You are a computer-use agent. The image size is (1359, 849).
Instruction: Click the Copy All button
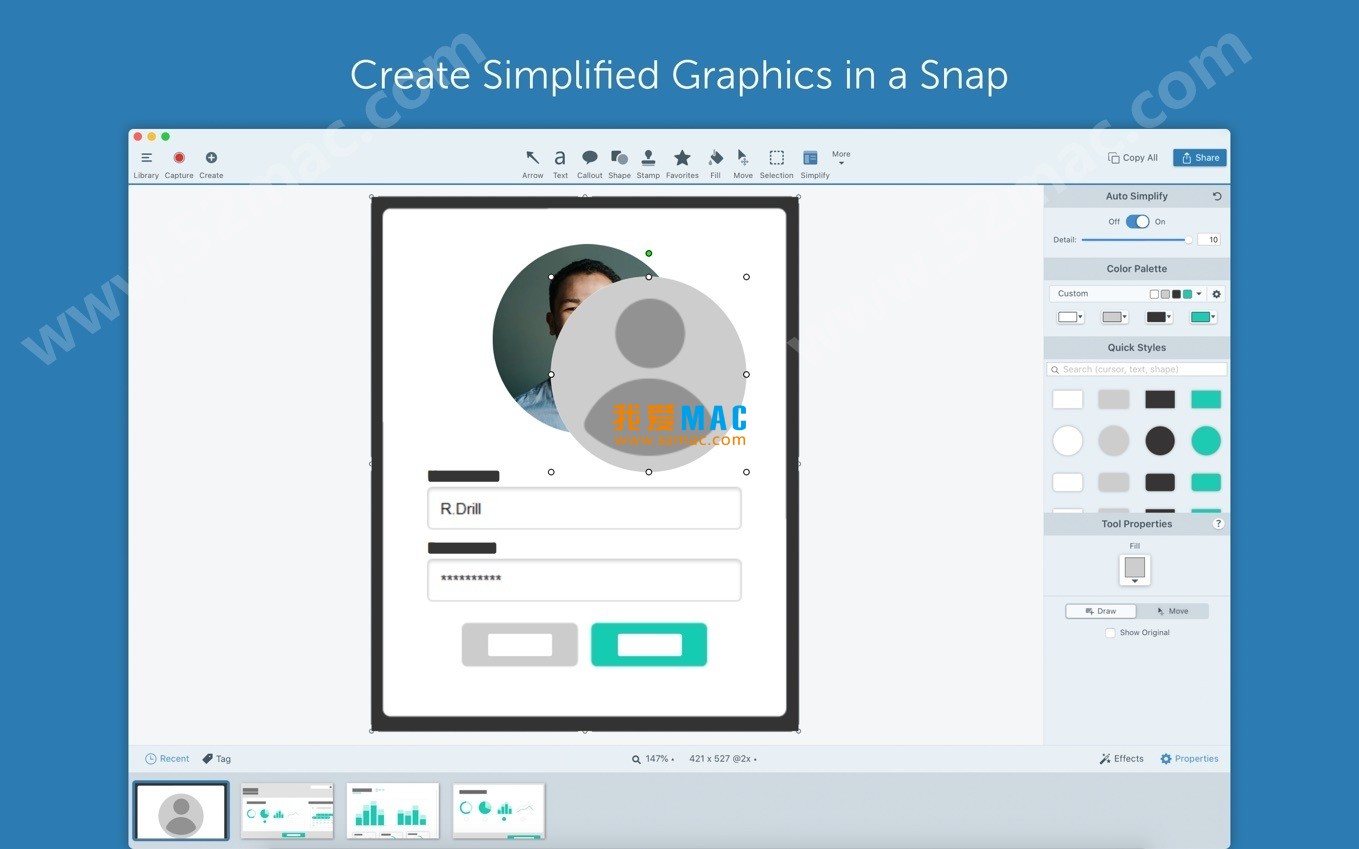pos(1133,158)
